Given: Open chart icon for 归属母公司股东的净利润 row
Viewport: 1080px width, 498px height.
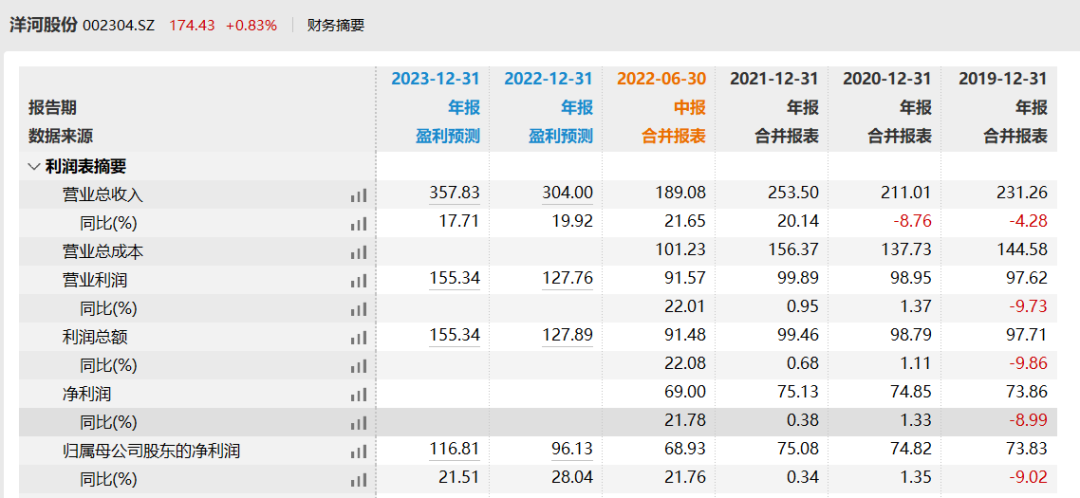Looking at the screenshot, I should click(358, 452).
